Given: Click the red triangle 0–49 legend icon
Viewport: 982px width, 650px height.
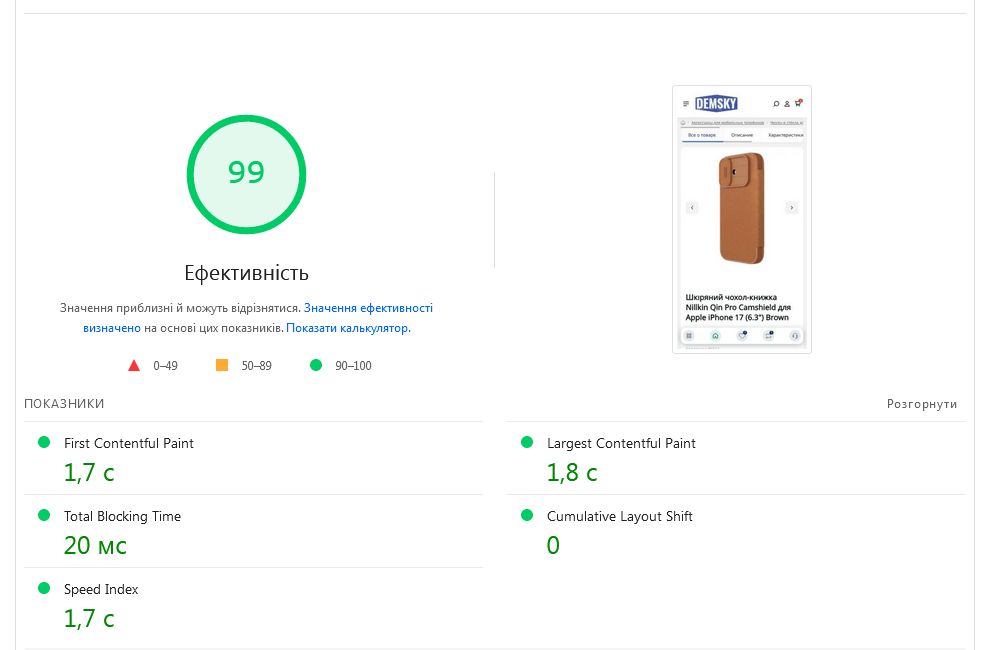Looking at the screenshot, I should (x=134, y=365).
